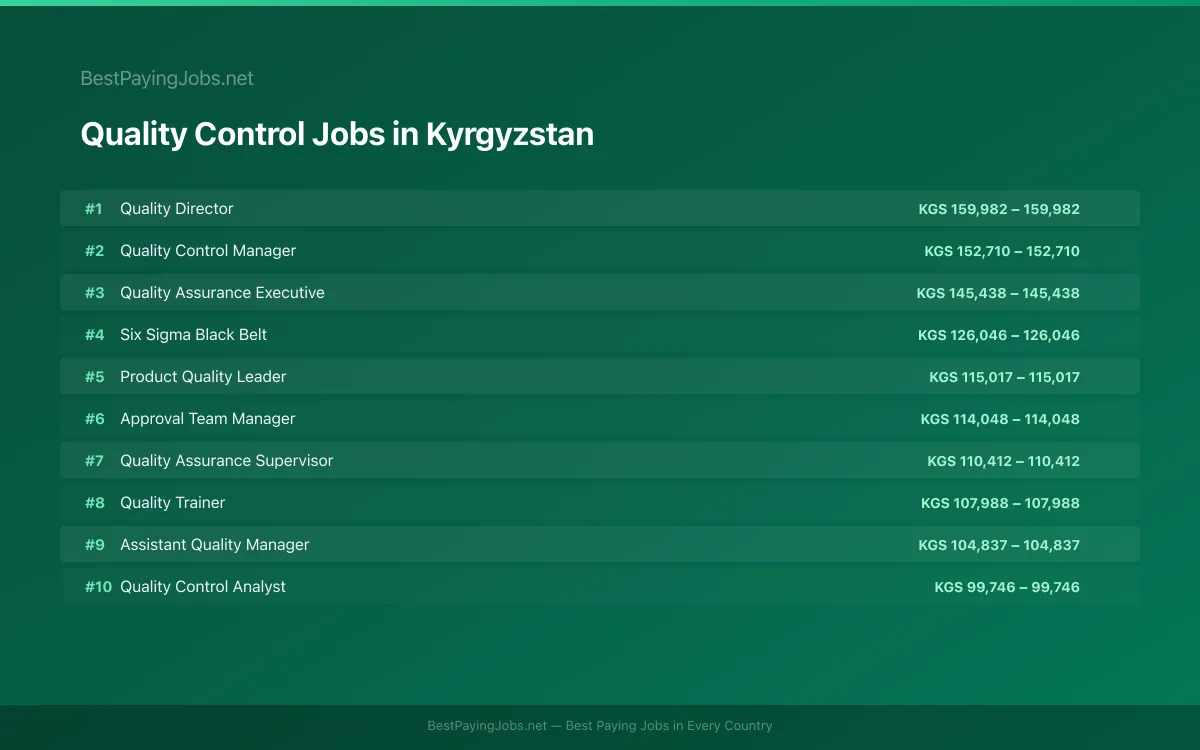Select the #3 rank number

(94, 293)
